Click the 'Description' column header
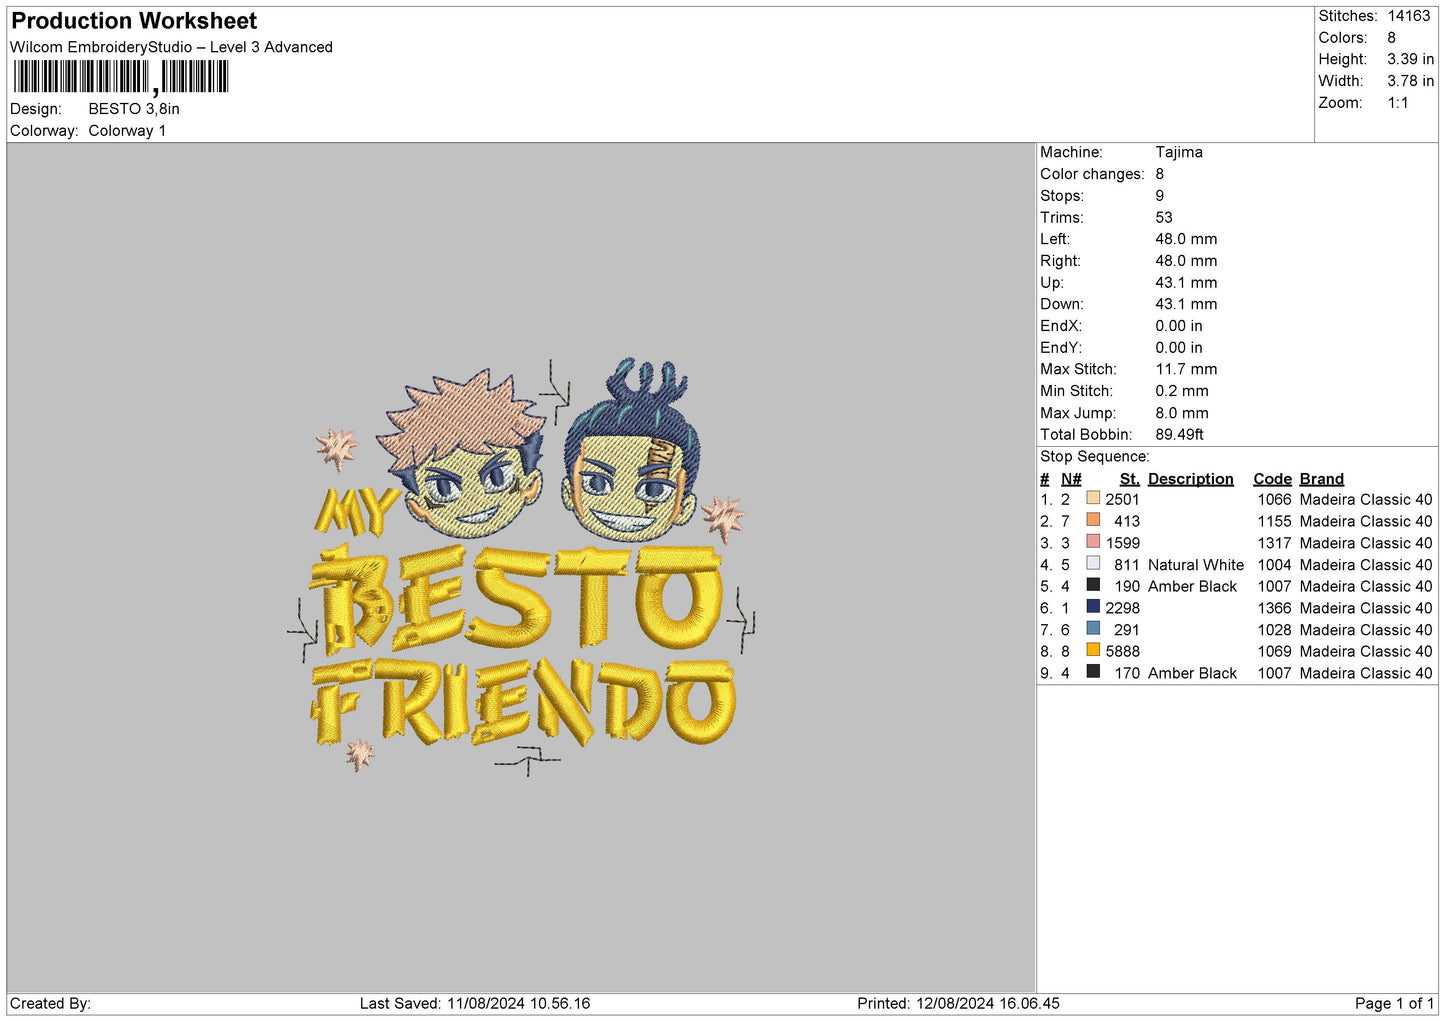This screenshot has height=1021, width=1445. [1190, 479]
